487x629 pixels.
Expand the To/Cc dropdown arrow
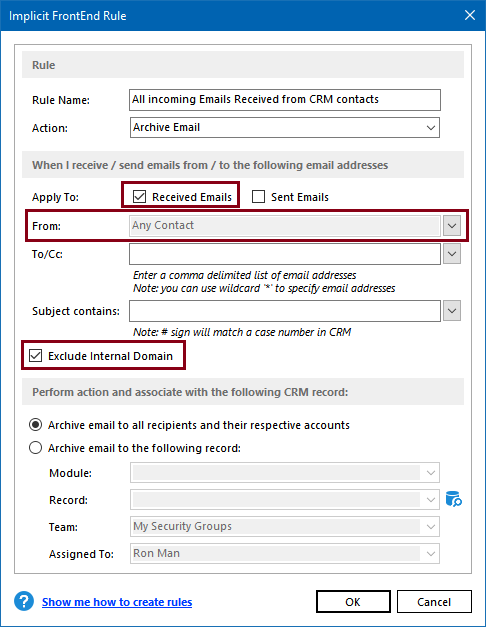tap(452, 254)
